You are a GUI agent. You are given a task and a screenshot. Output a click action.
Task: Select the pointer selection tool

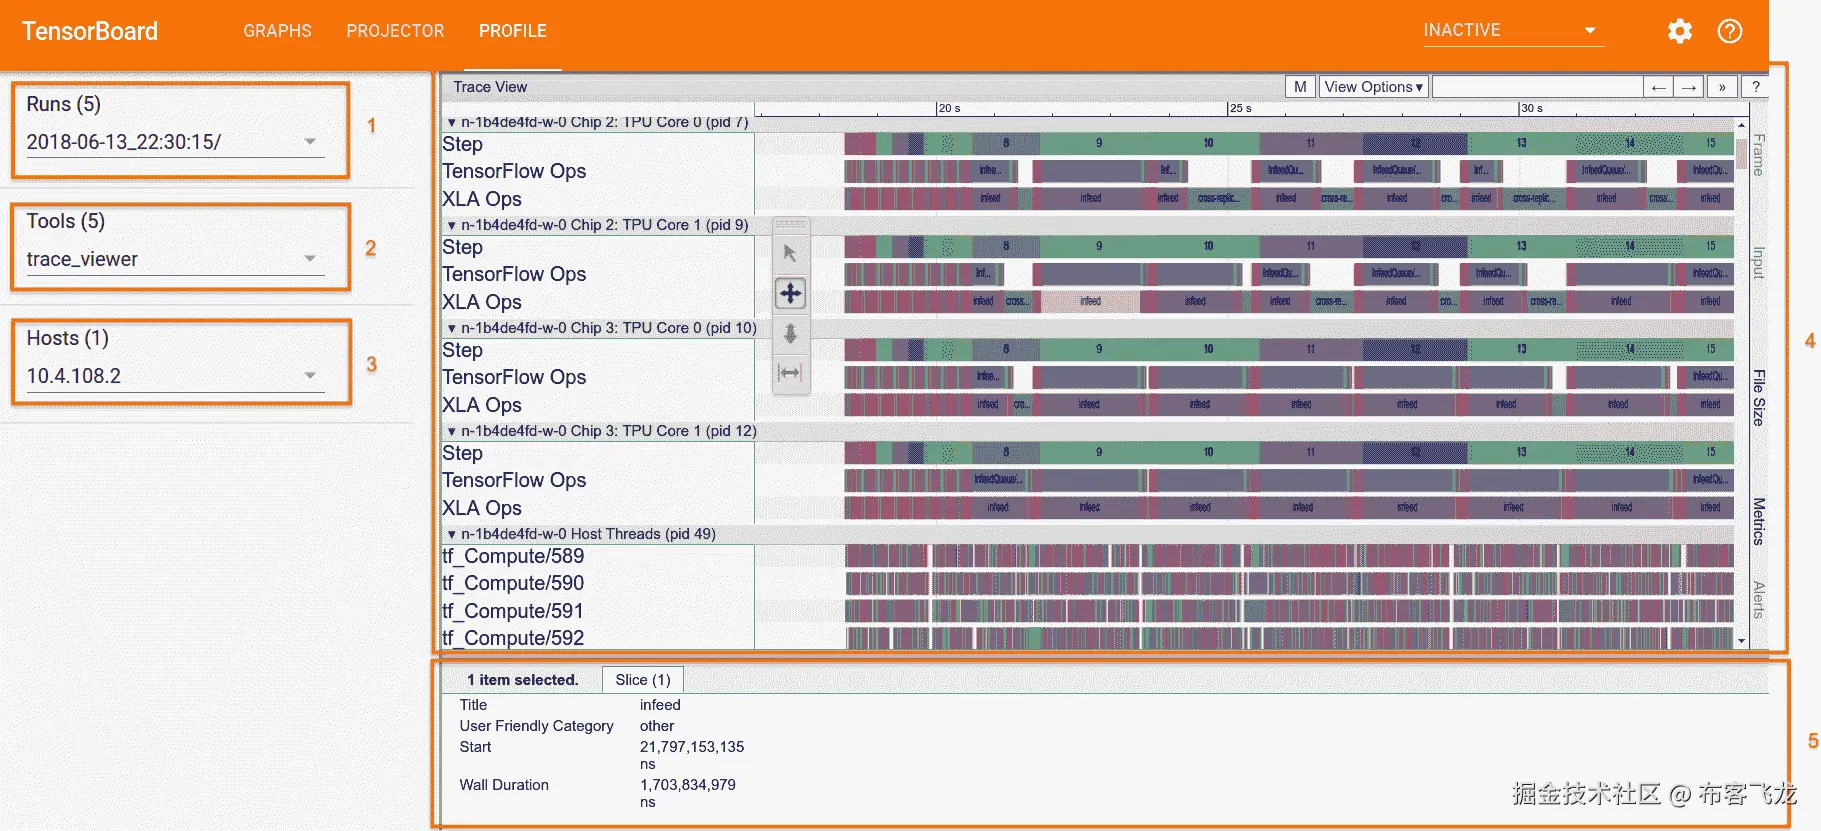tap(790, 253)
